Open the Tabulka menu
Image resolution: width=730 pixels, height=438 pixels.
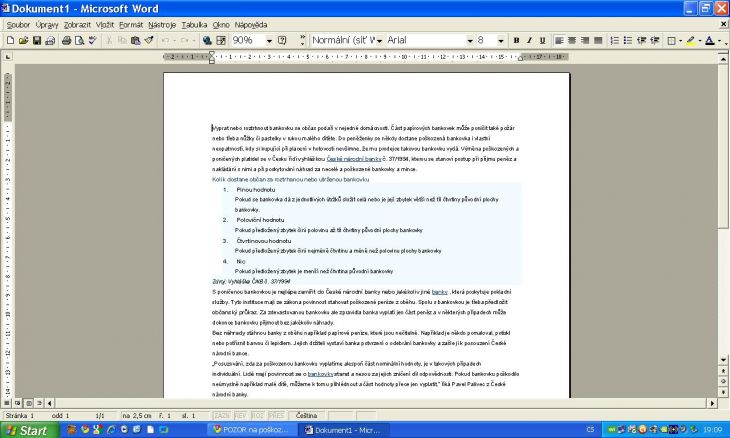194,25
